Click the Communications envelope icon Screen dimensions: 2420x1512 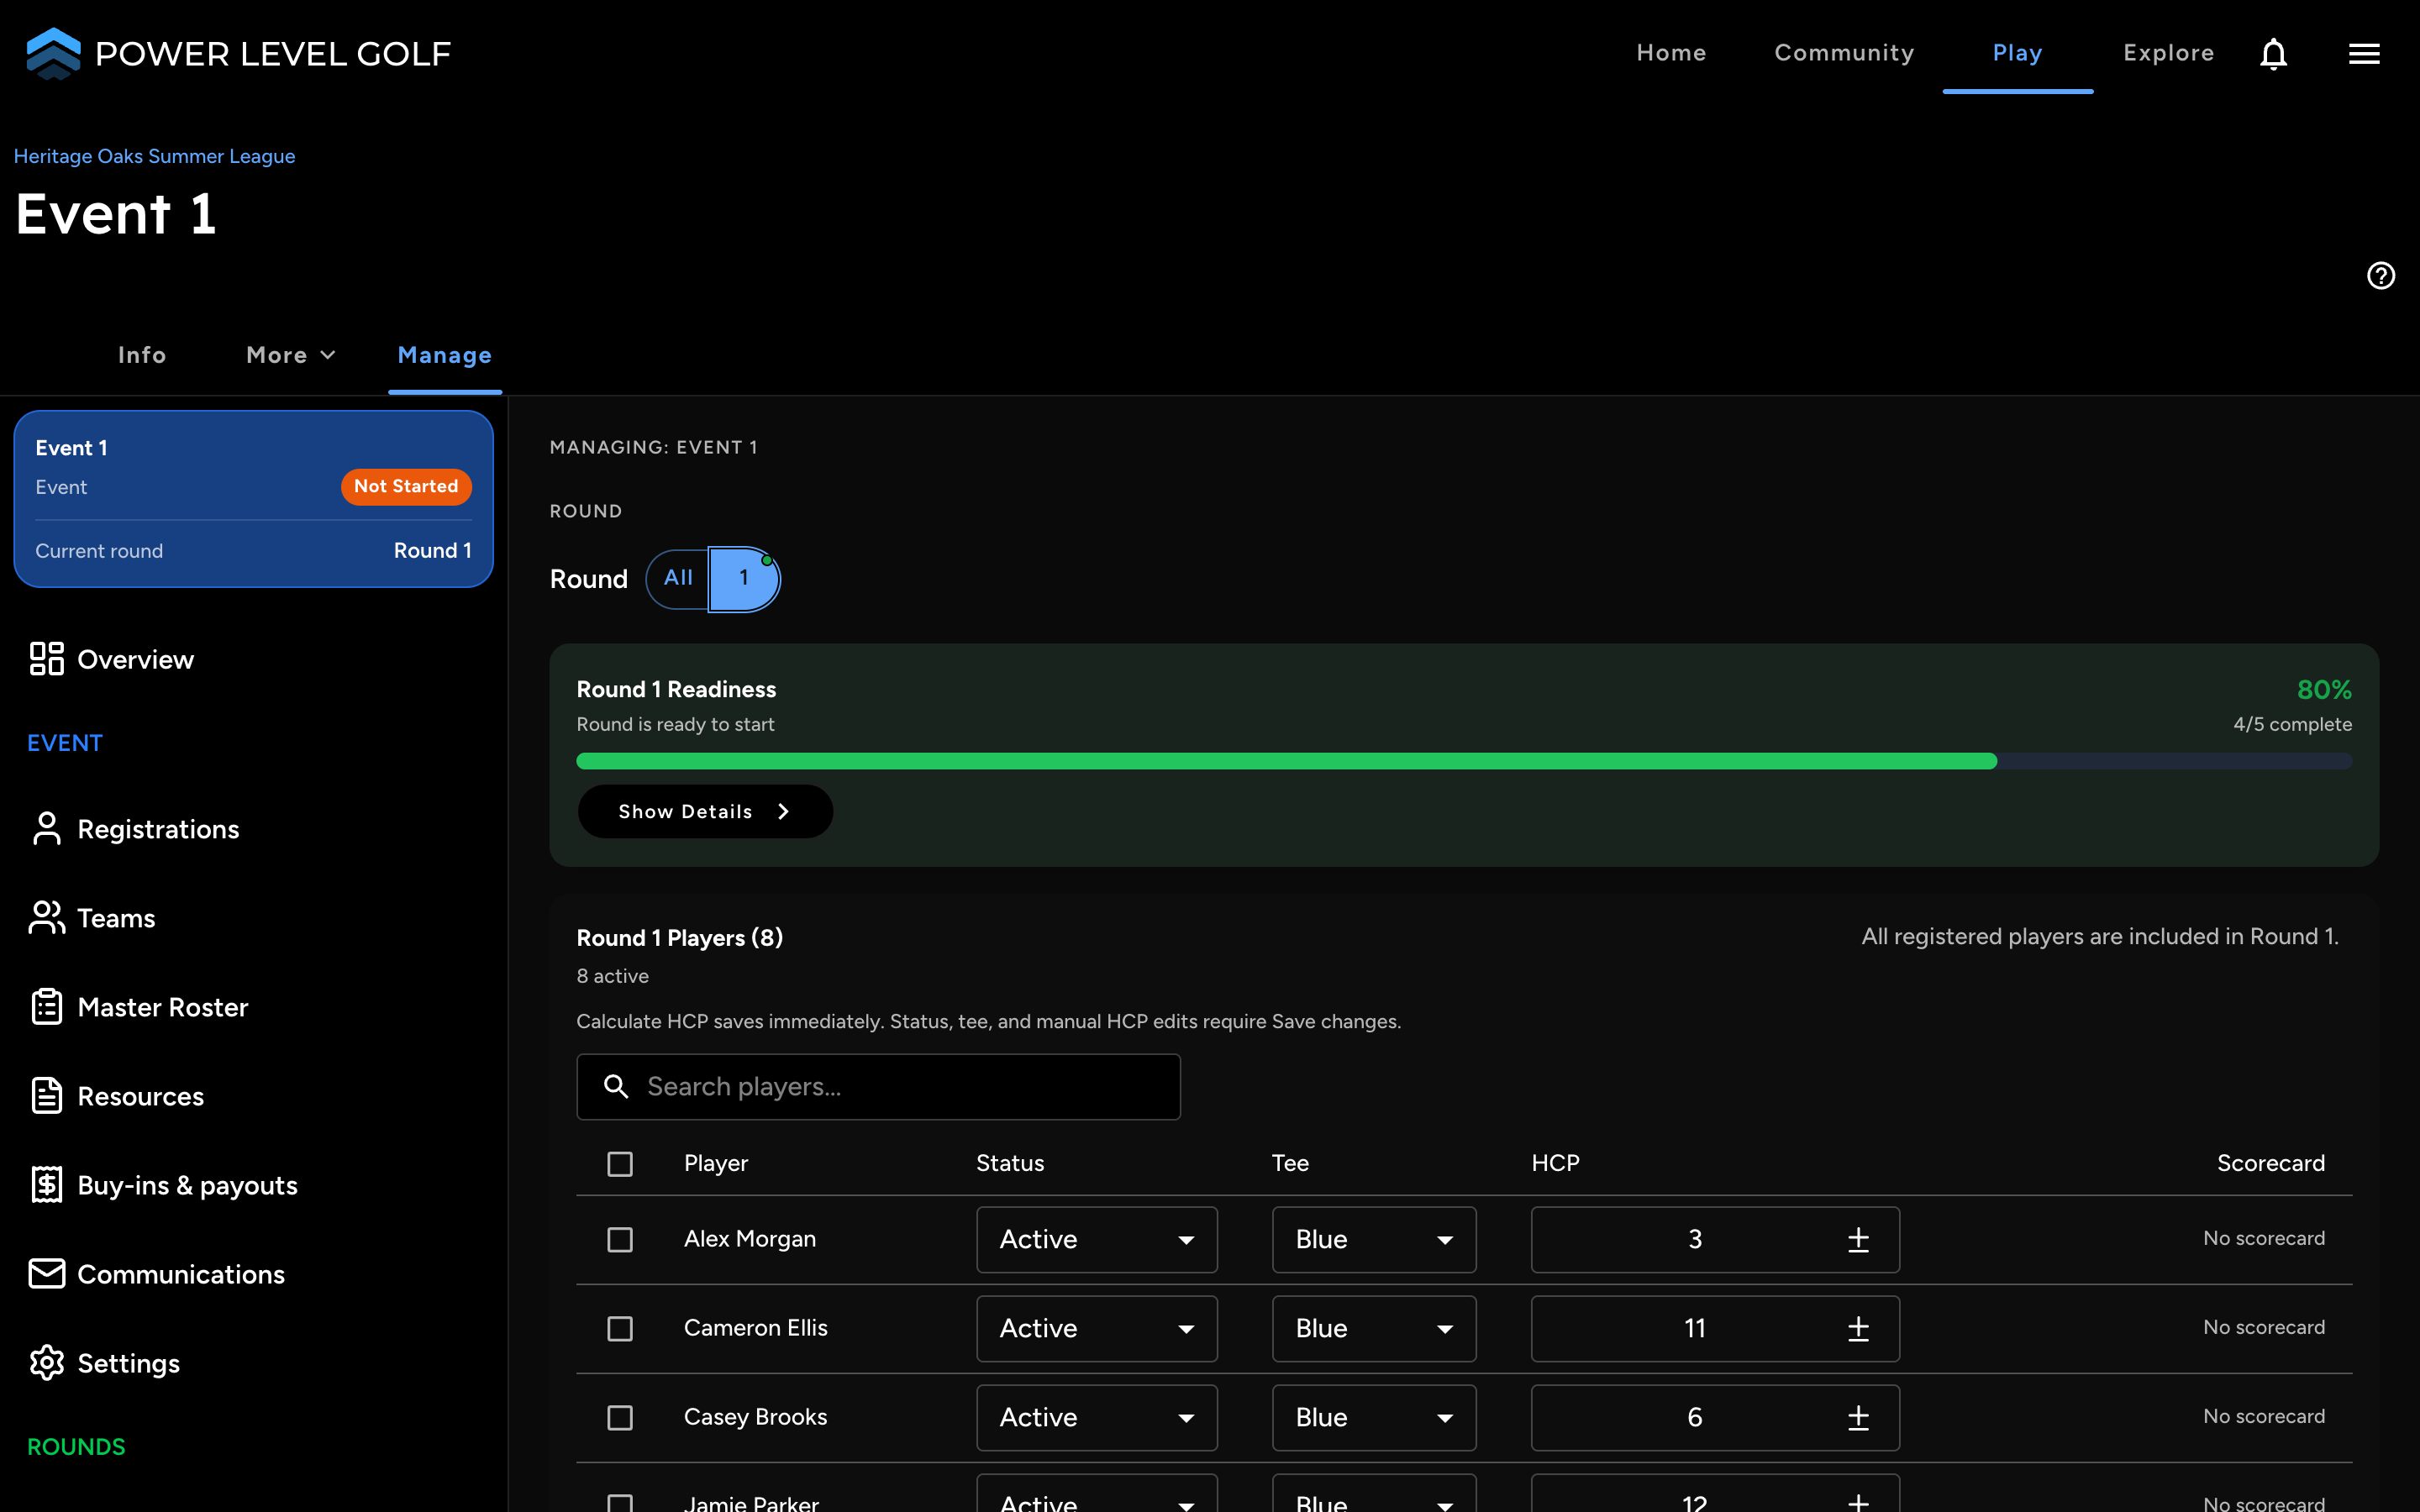[x=46, y=1274]
